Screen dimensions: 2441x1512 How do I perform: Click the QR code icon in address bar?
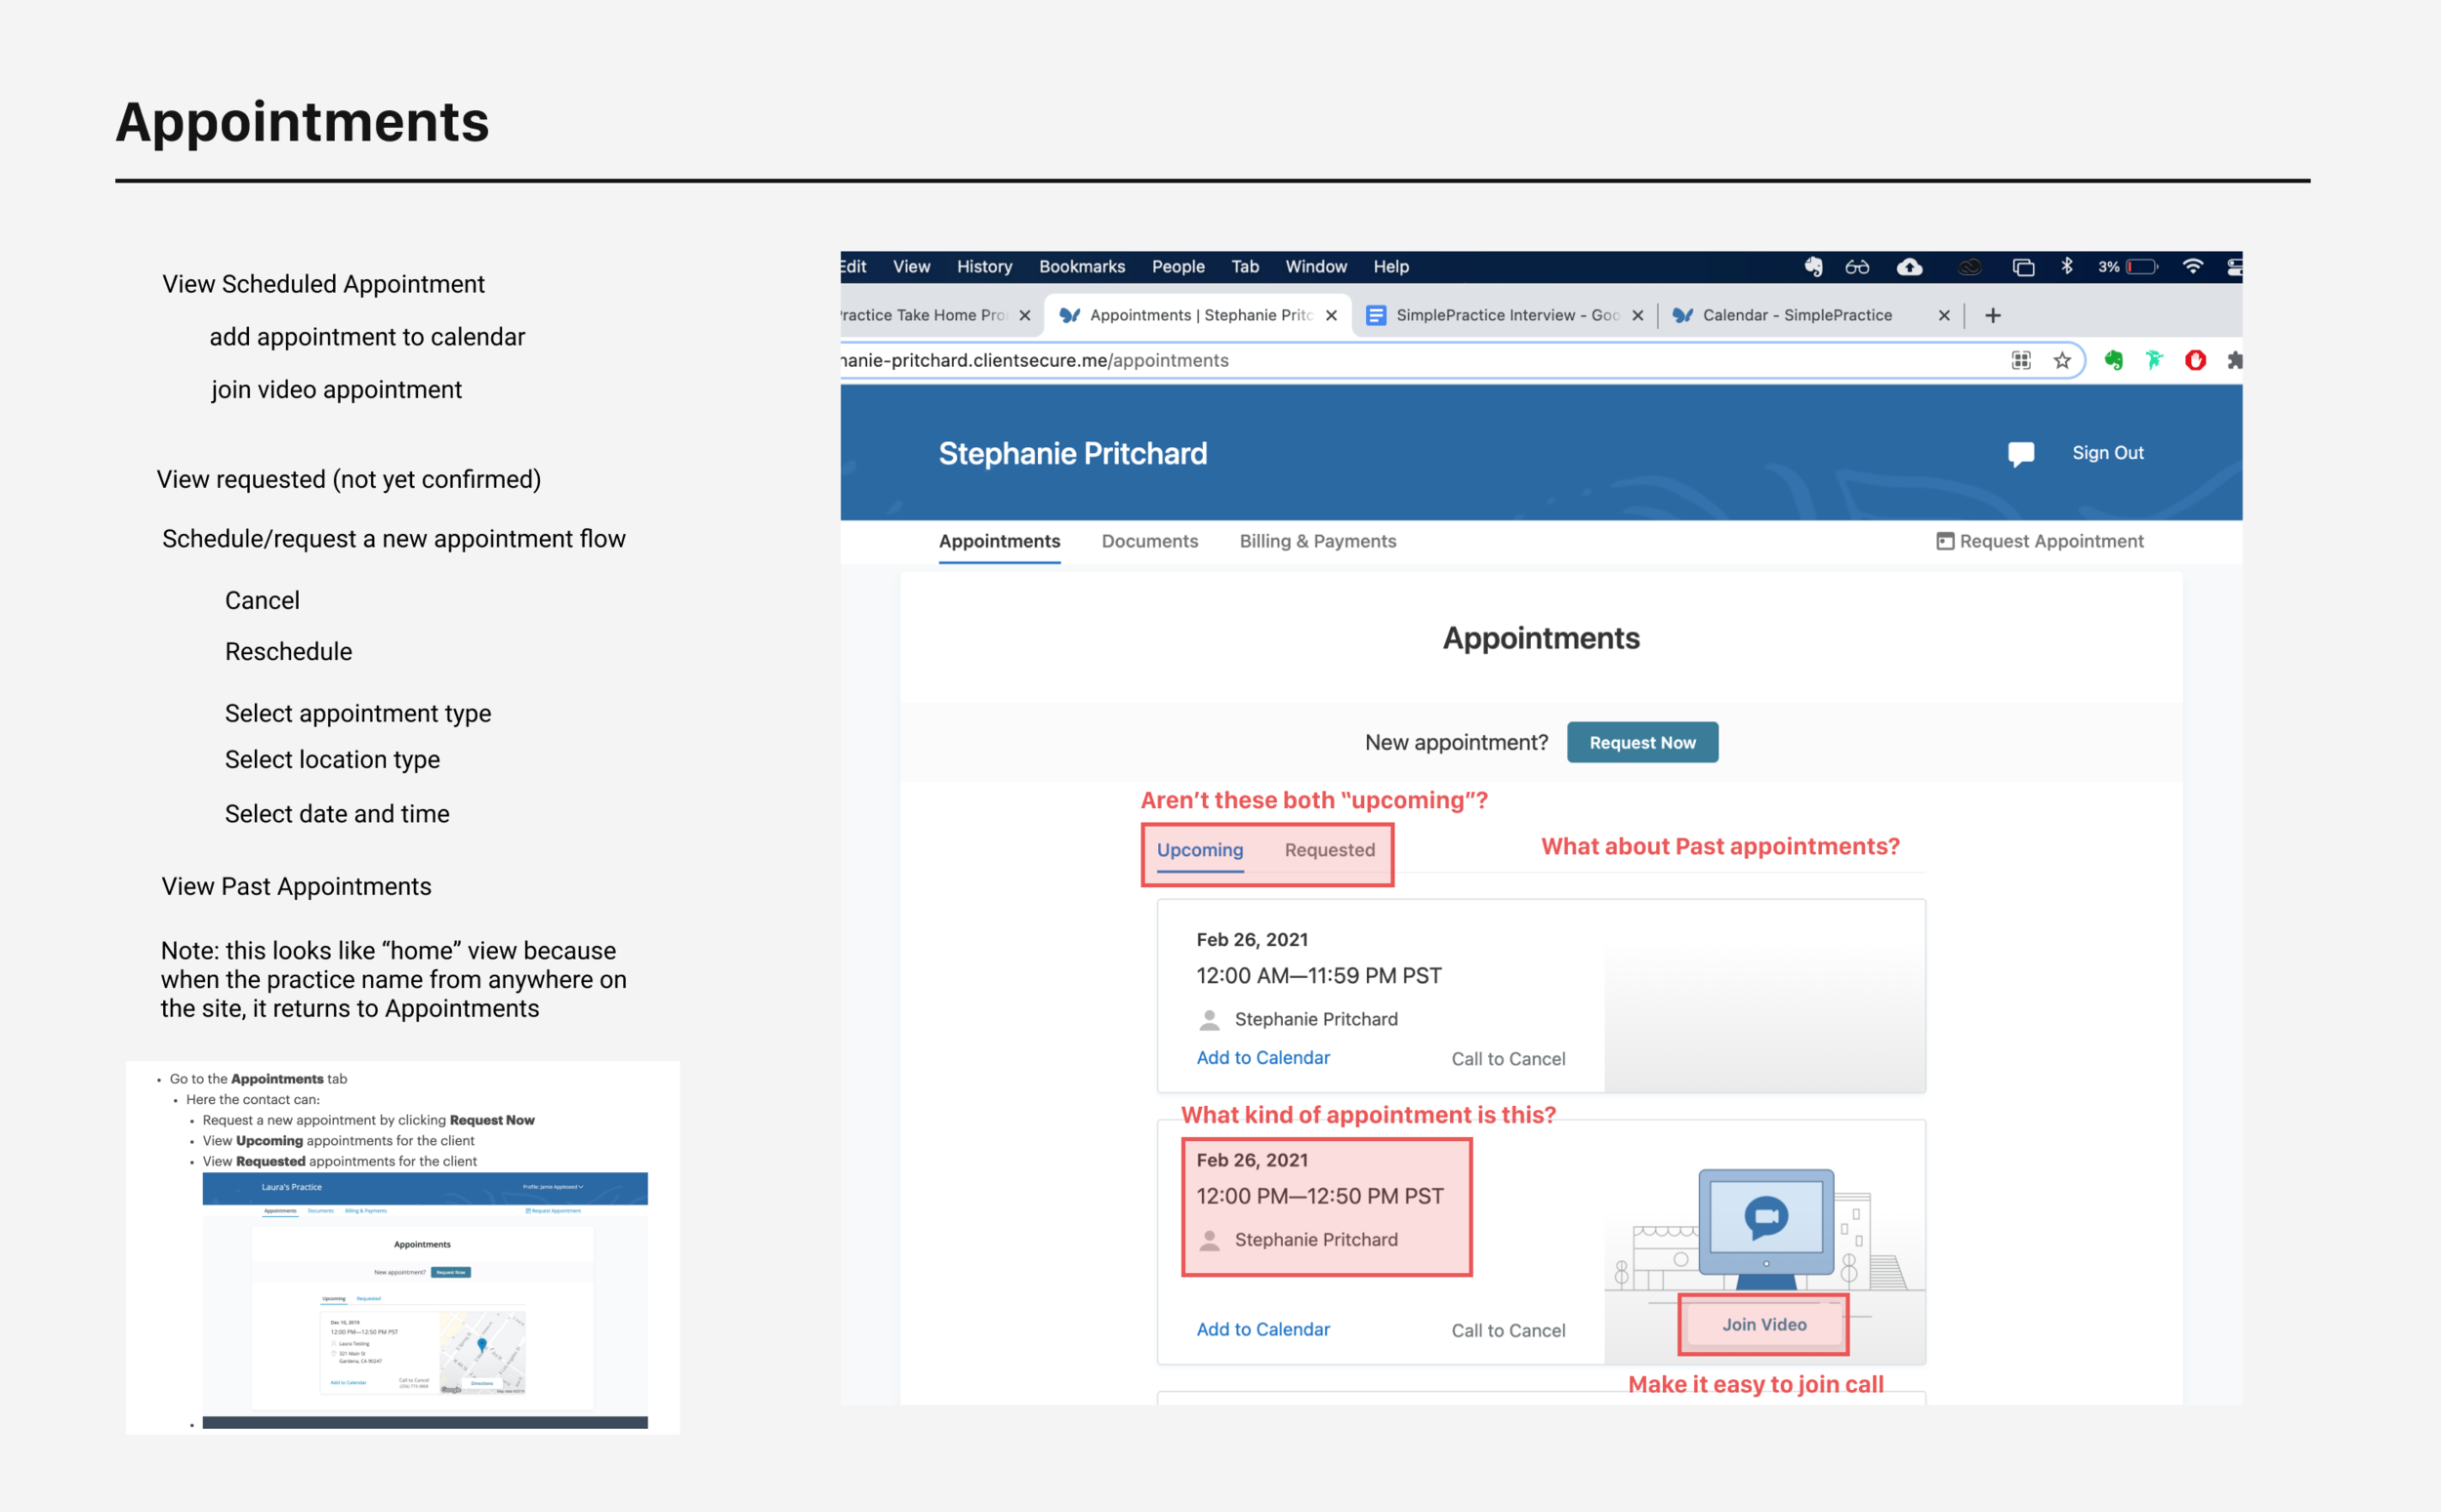(x=2021, y=361)
